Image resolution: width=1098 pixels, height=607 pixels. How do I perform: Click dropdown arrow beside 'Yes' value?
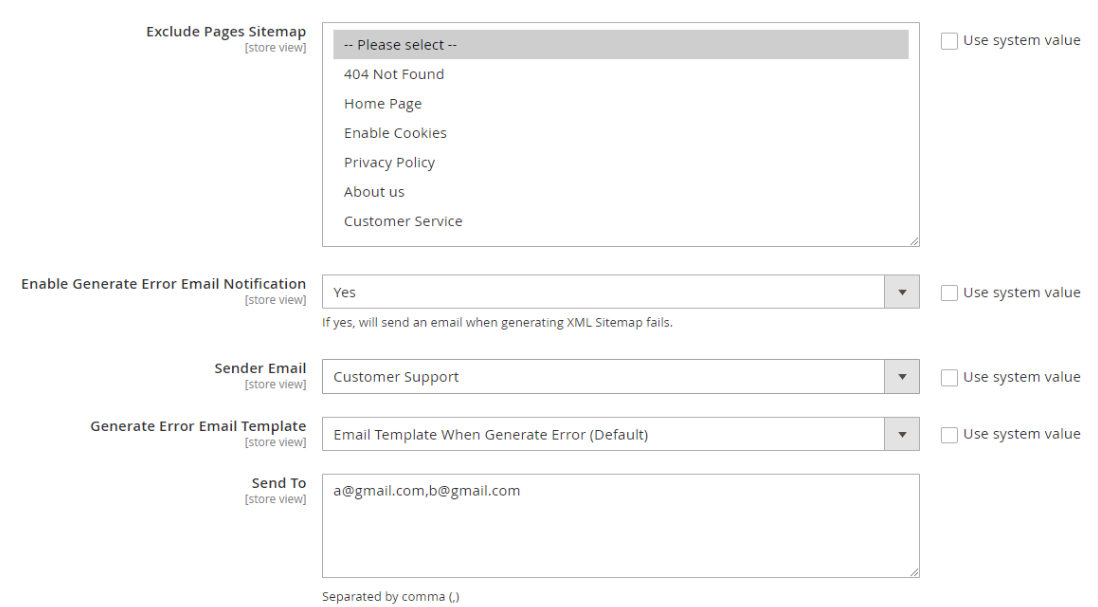(902, 292)
